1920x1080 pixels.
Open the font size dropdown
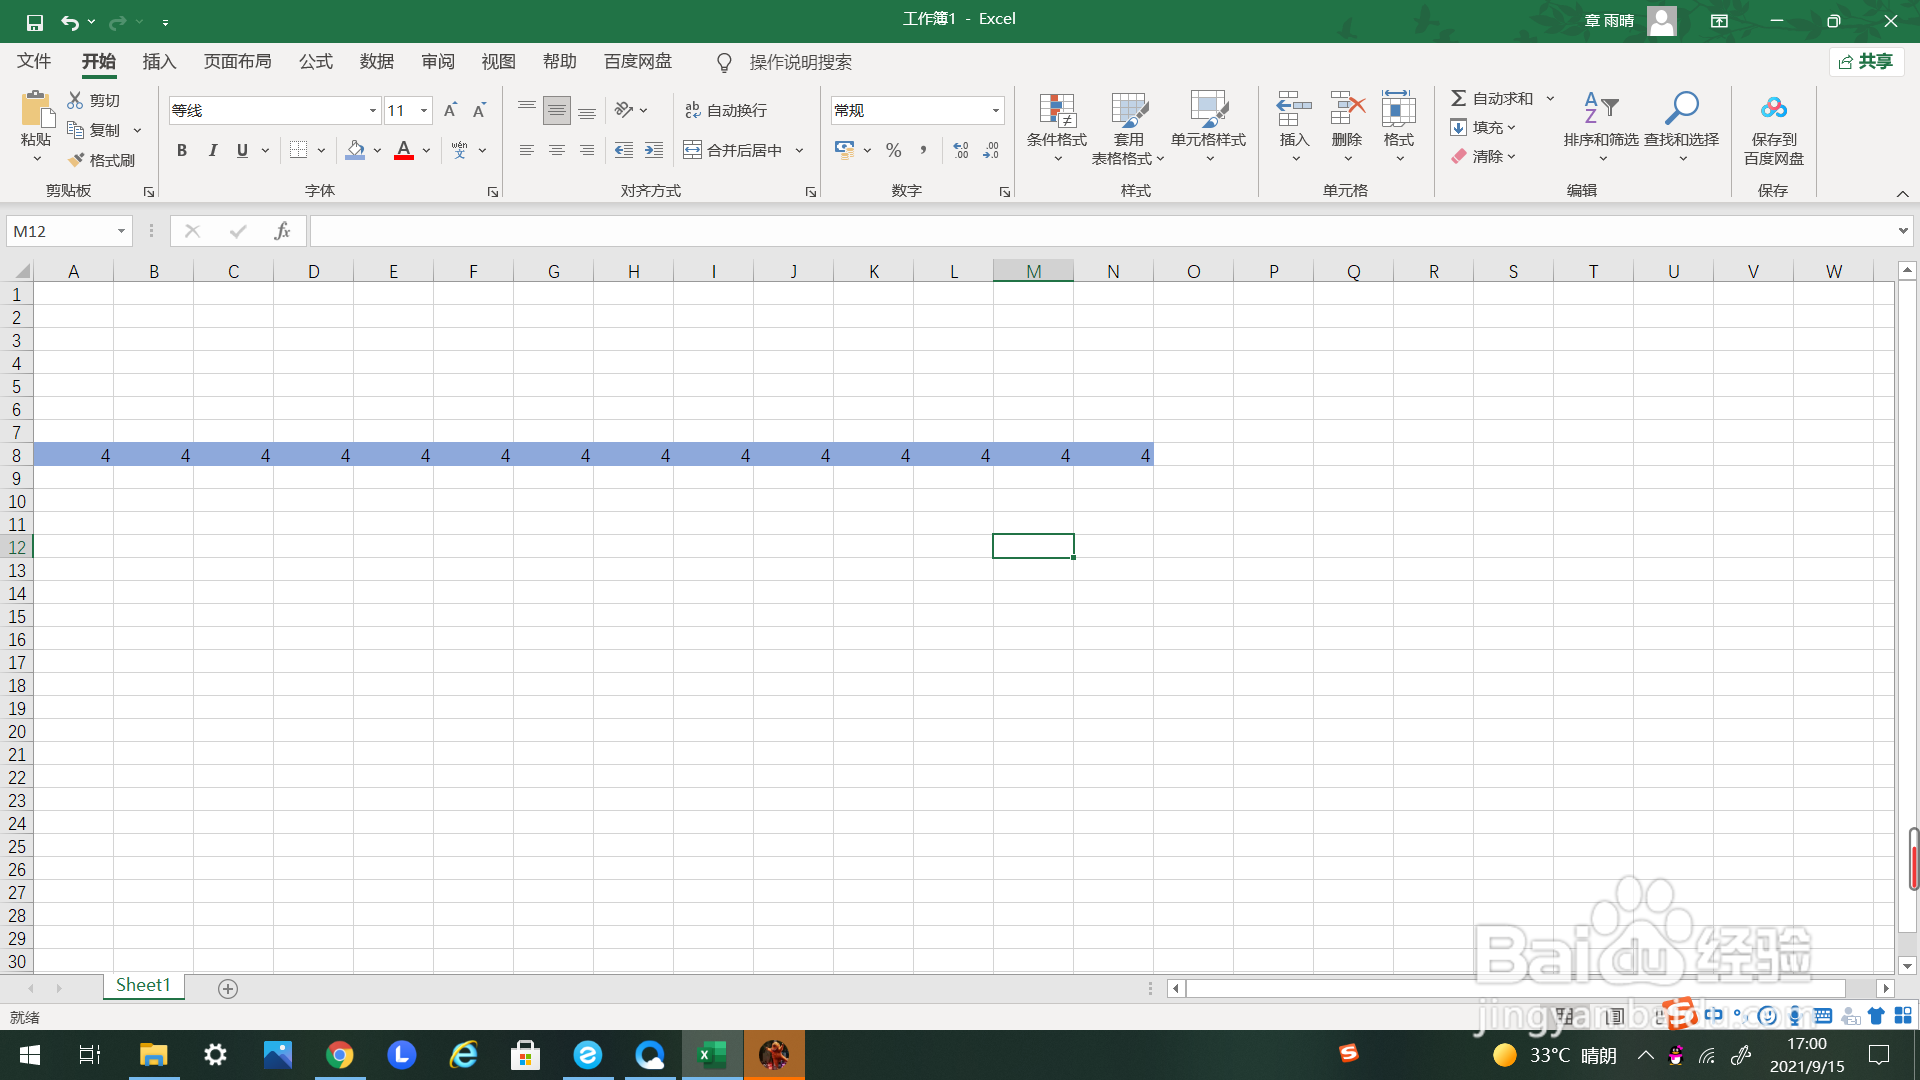(424, 110)
